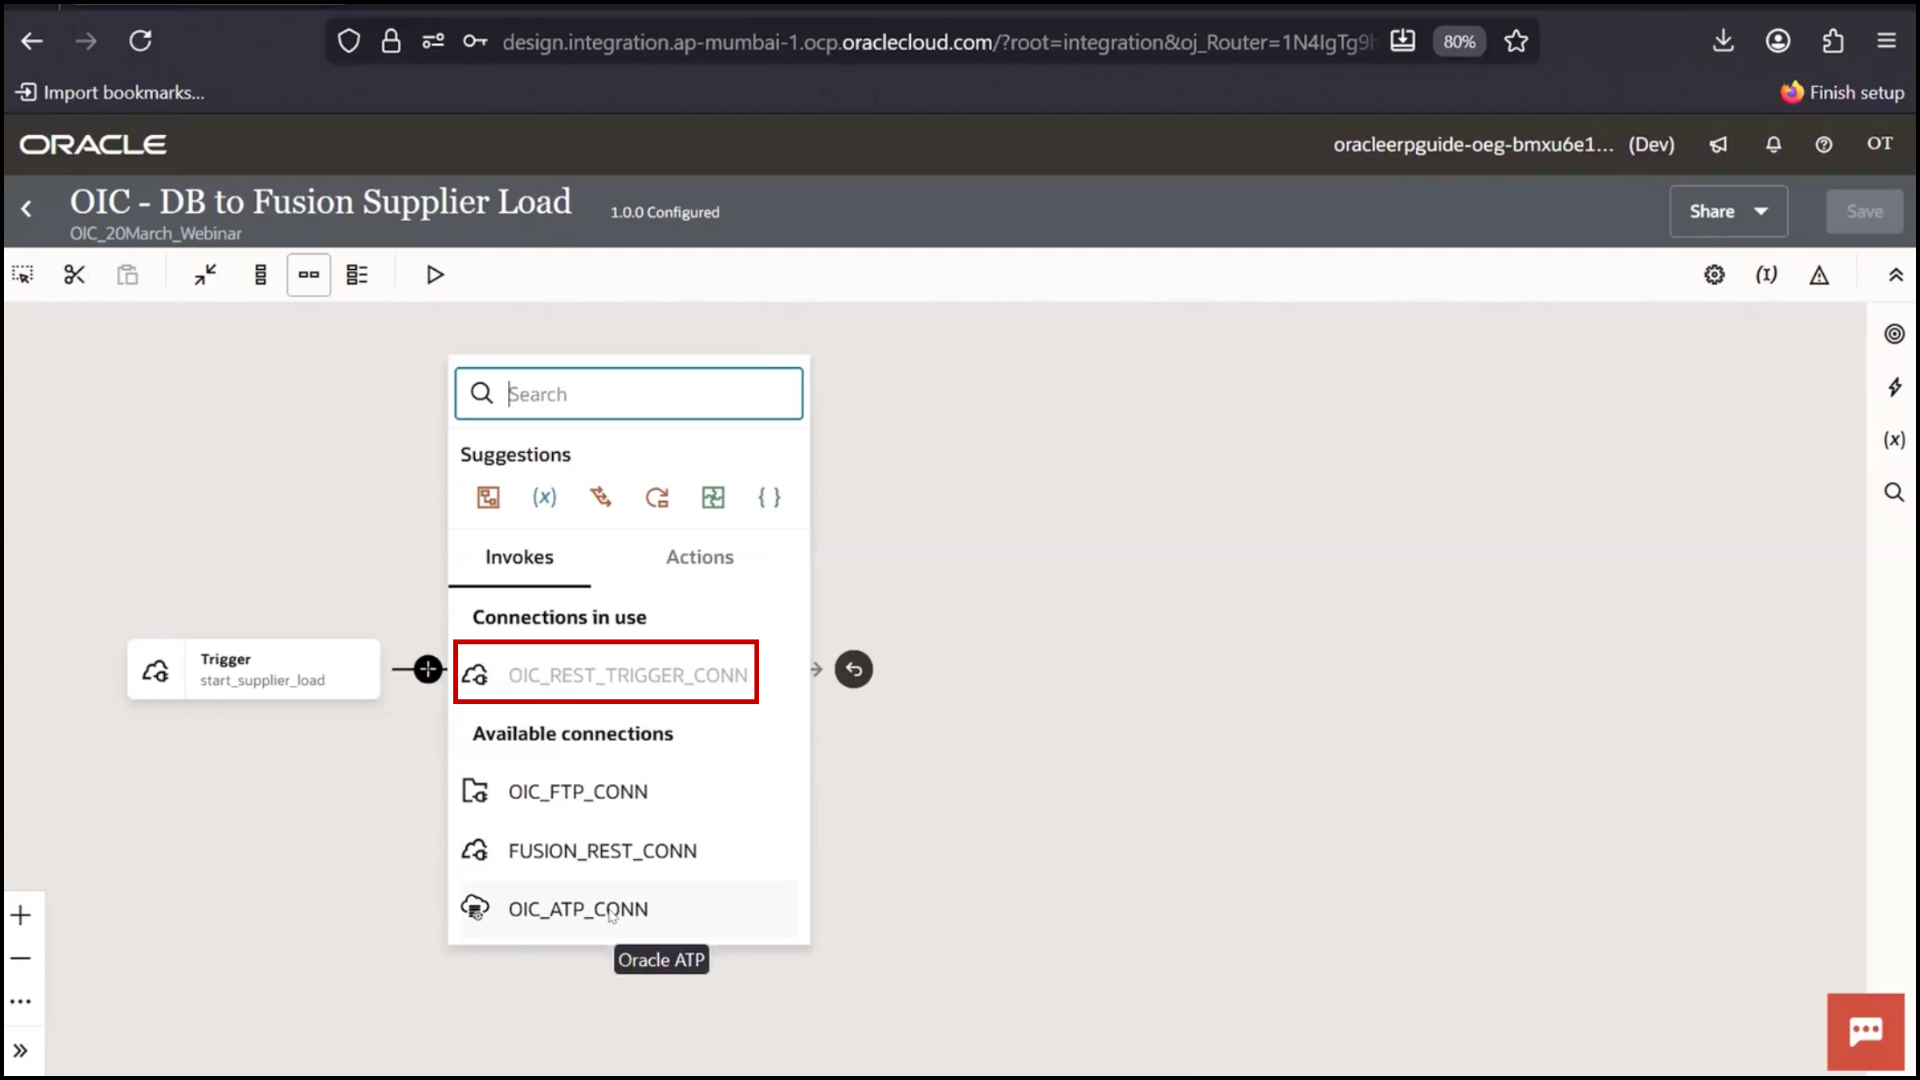Screen dimensions: 1920x1080
Task: Open more canvas options ellipsis
Action: [21, 1001]
